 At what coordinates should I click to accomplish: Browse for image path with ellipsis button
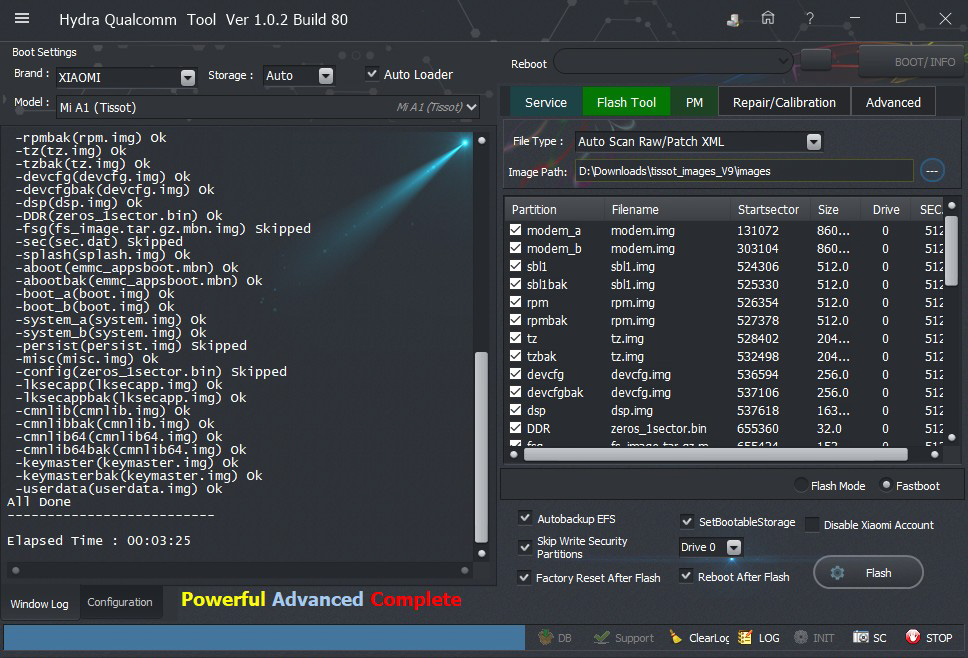click(x=932, y=170)
